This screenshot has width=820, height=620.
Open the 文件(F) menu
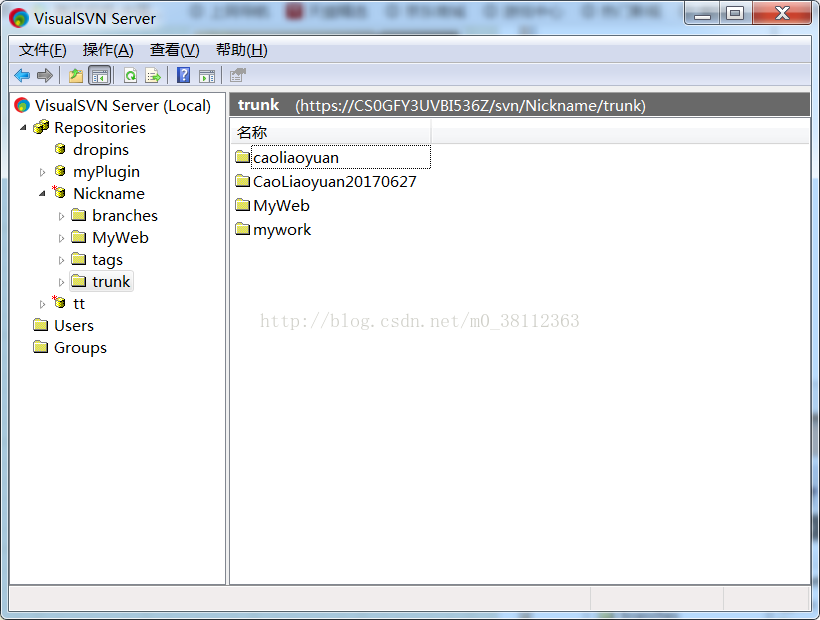coord(43,50)
